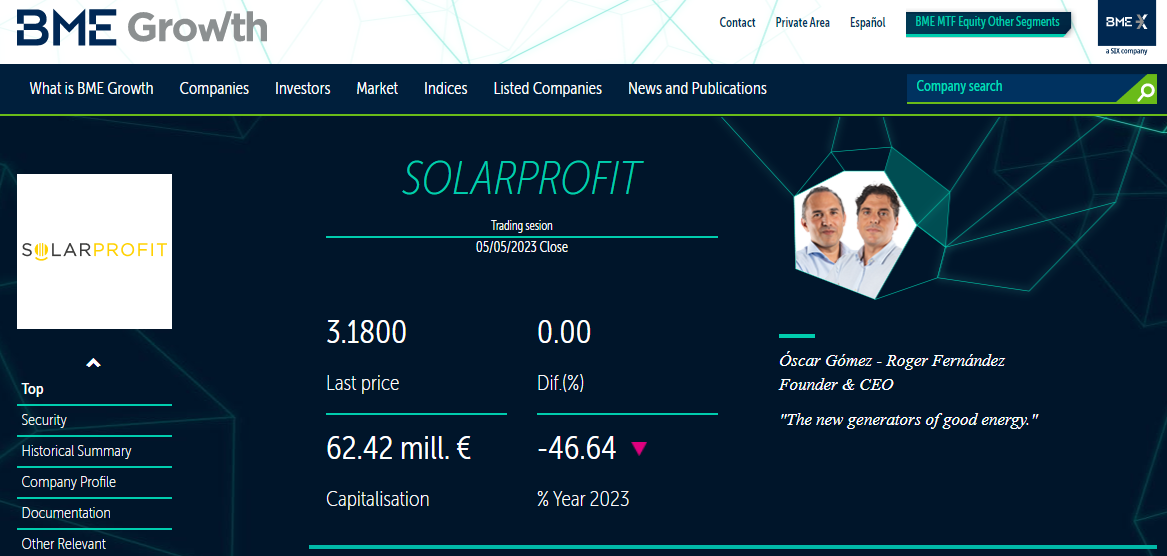Viewport: 1167px width, 556px height.
Task: Open BME MTF Equity Other Segments
Action: tap(988, 22)
